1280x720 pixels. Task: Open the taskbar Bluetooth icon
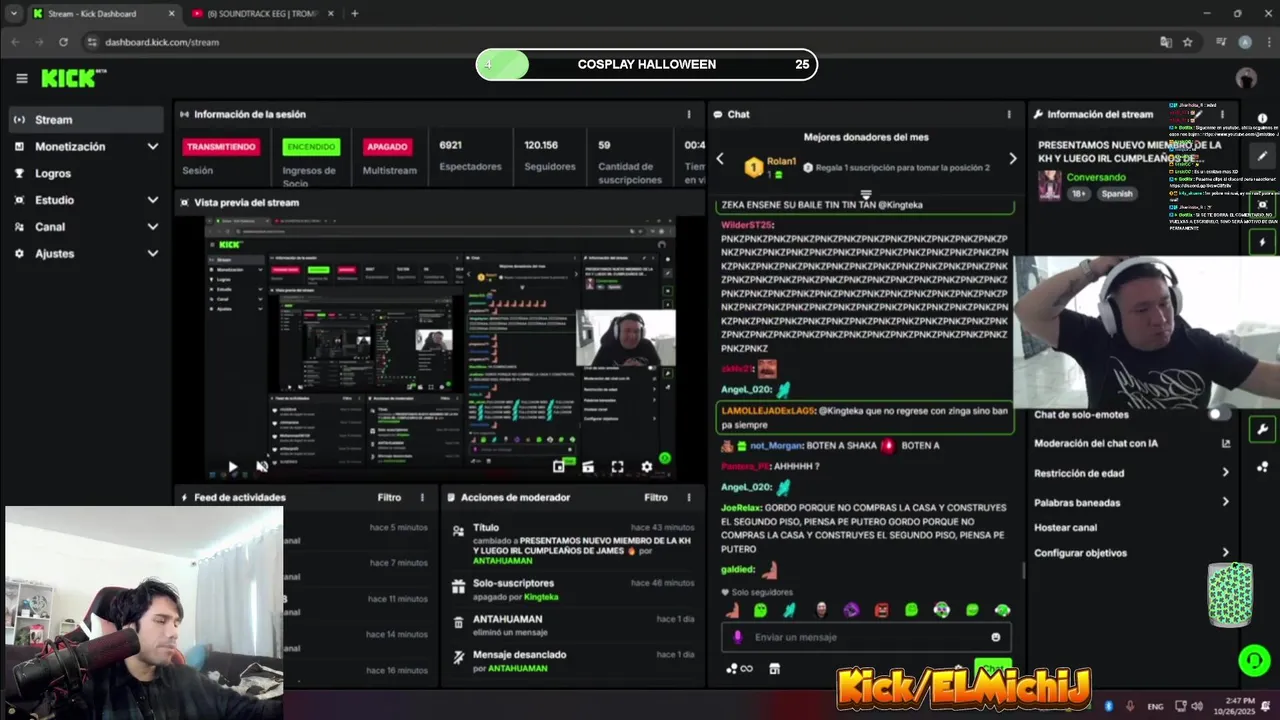pyautogui.click(x=1109, y=706)
